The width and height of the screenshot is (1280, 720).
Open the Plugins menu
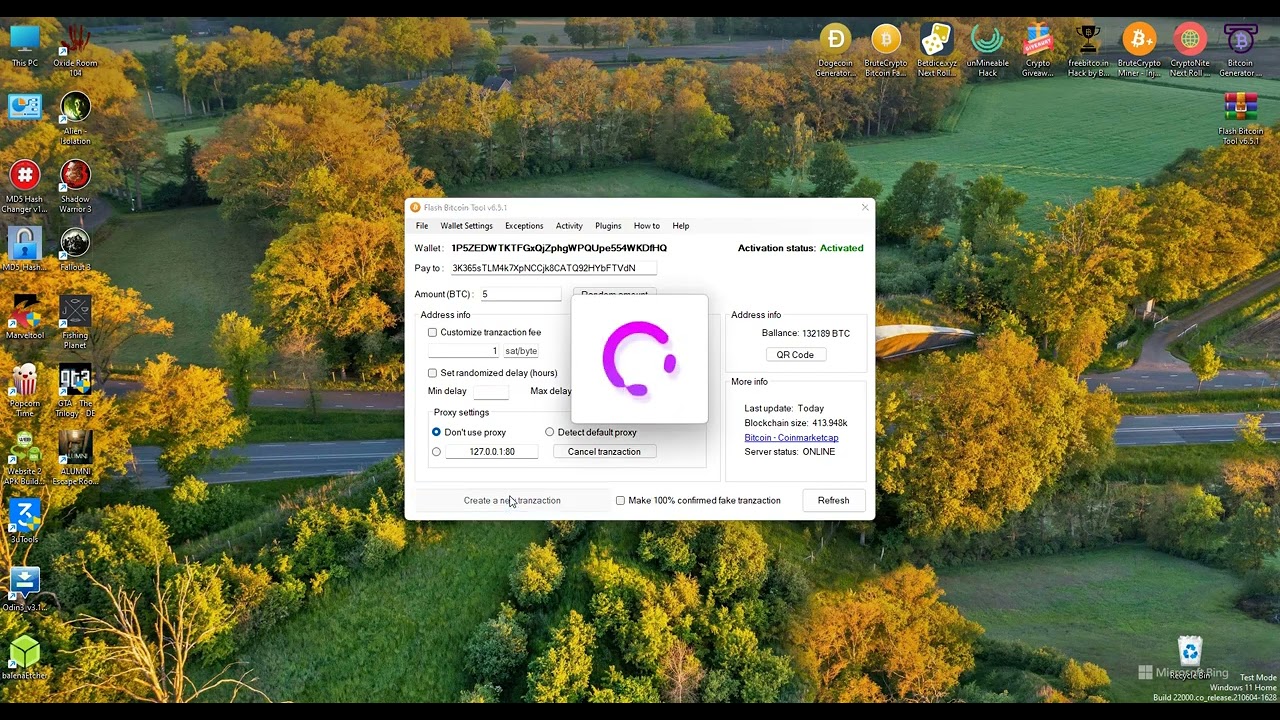[608, 226]
